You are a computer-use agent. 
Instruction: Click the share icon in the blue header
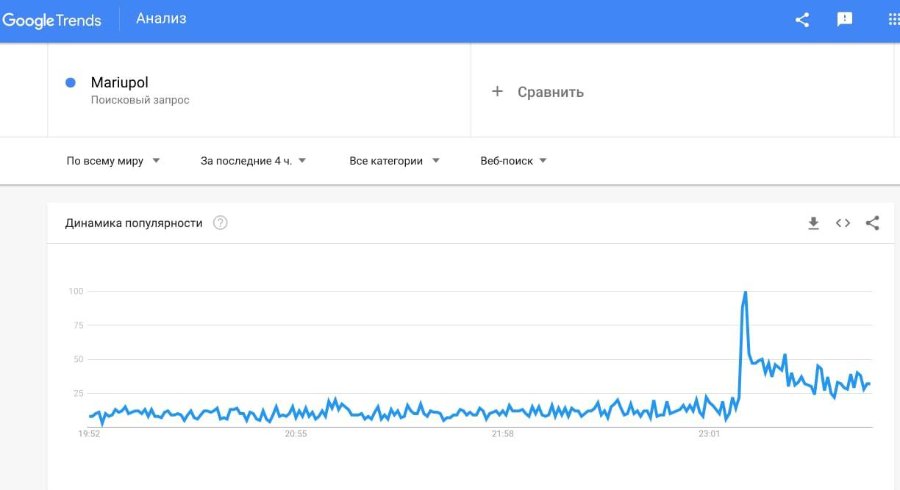pos(802,19)
